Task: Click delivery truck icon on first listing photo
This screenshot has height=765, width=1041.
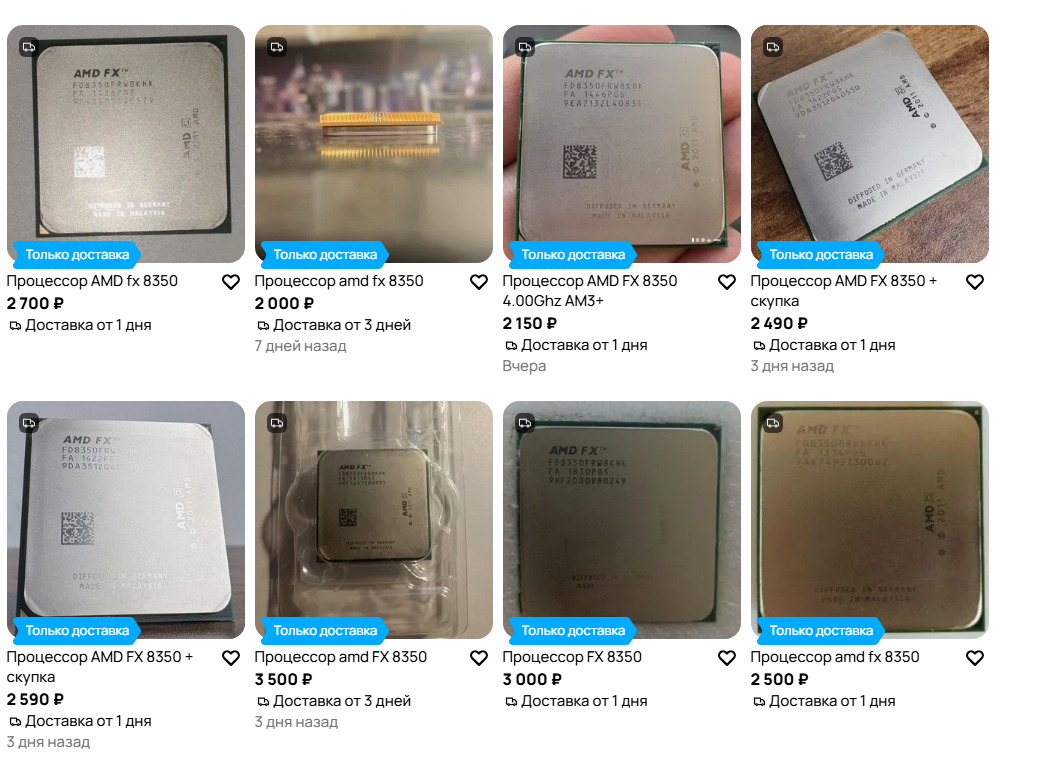Action: click(x=29, y=47)
